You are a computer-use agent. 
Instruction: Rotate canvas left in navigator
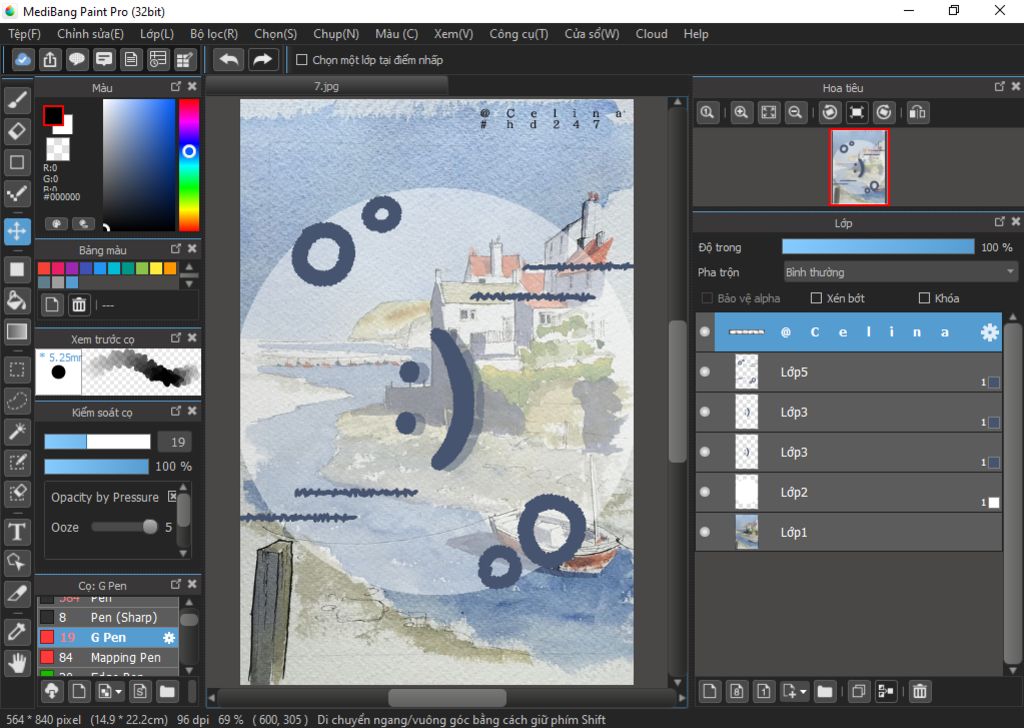coord(830,112)
